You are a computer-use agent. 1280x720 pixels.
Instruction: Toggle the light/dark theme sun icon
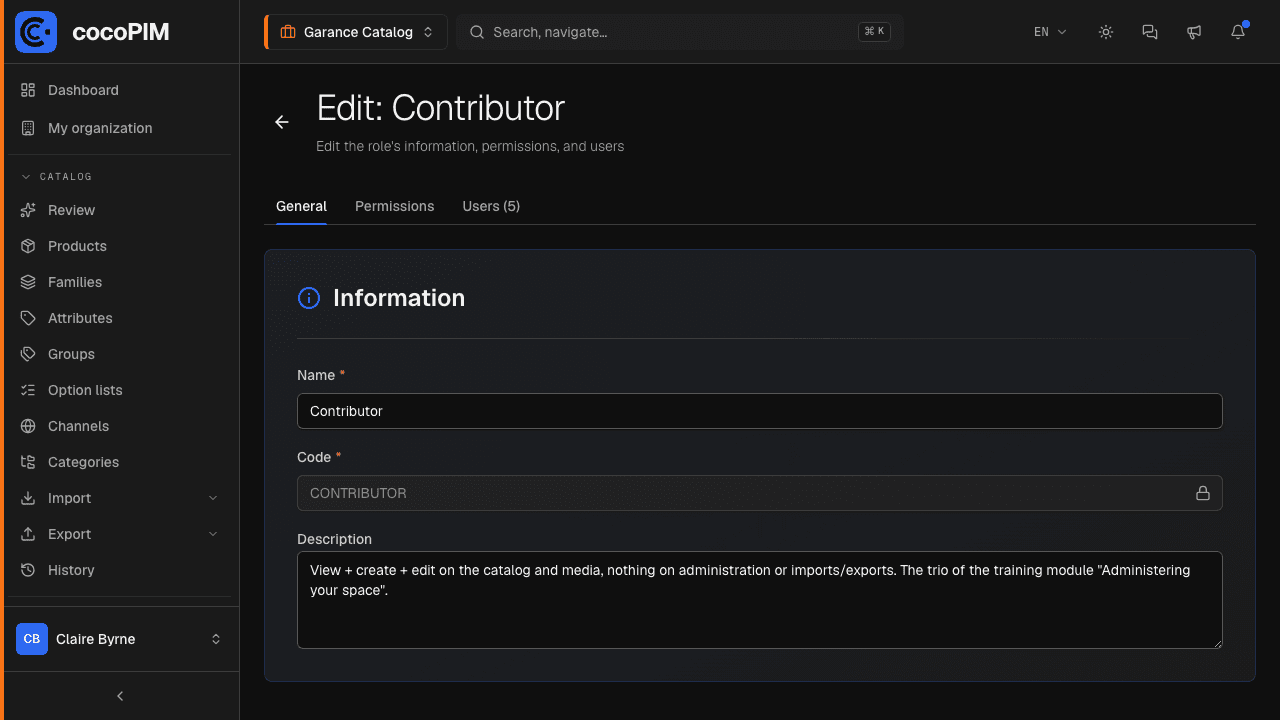coord(1106,32)
